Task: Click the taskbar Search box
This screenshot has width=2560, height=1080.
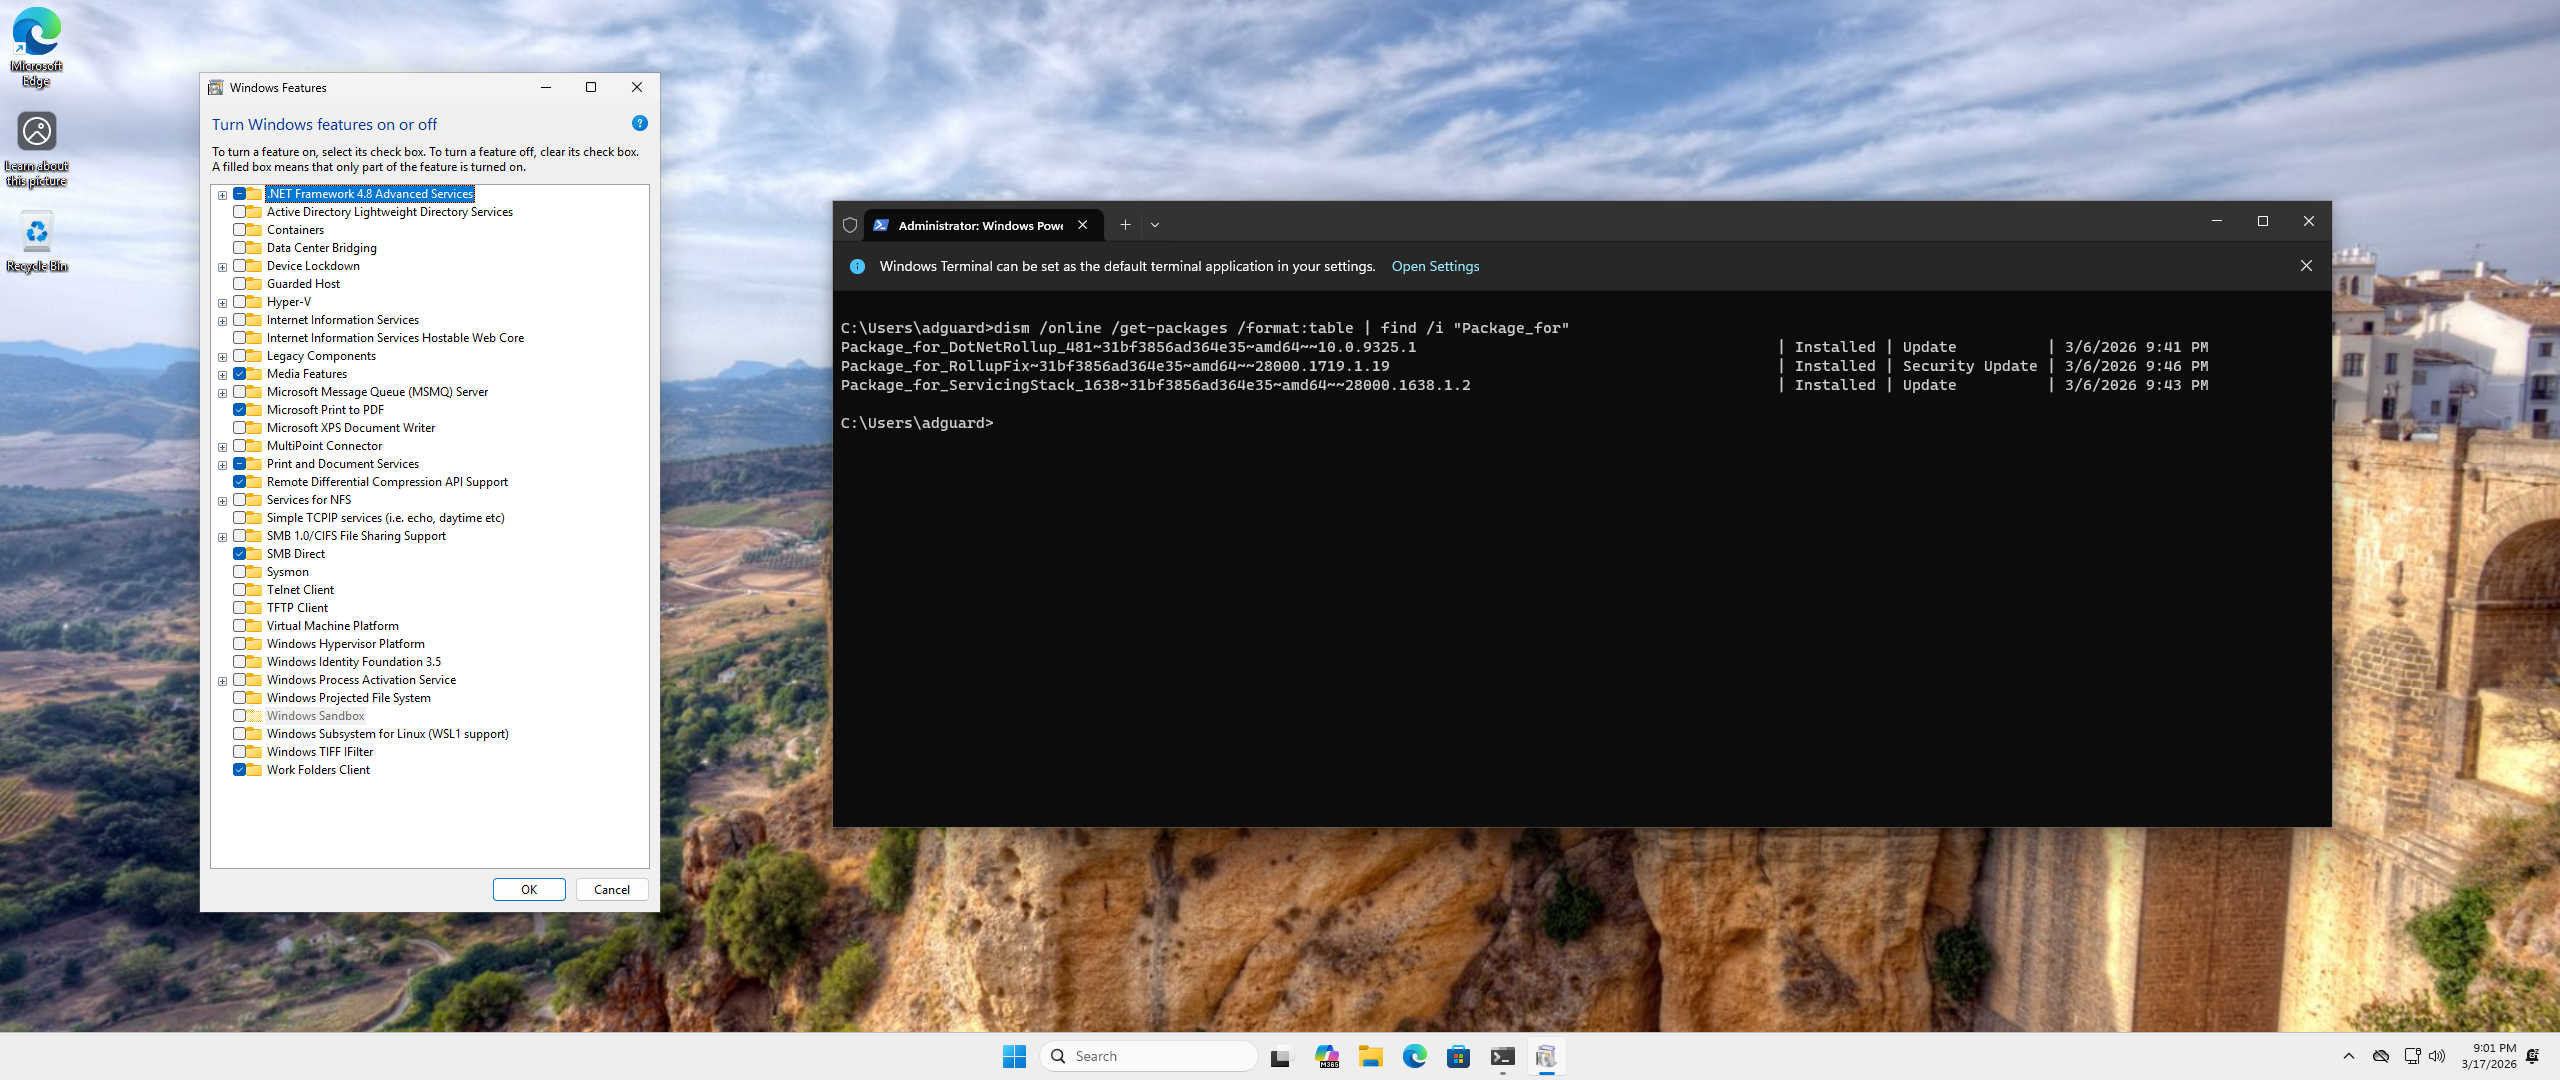Action: (1150, 1056)
